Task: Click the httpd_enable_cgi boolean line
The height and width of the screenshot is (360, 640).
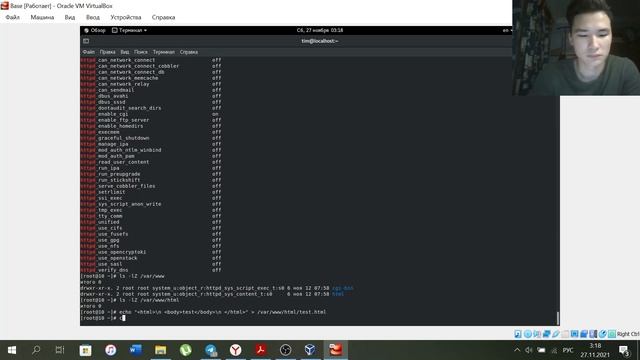Action: pyautogui.click(x=151, y=114)
